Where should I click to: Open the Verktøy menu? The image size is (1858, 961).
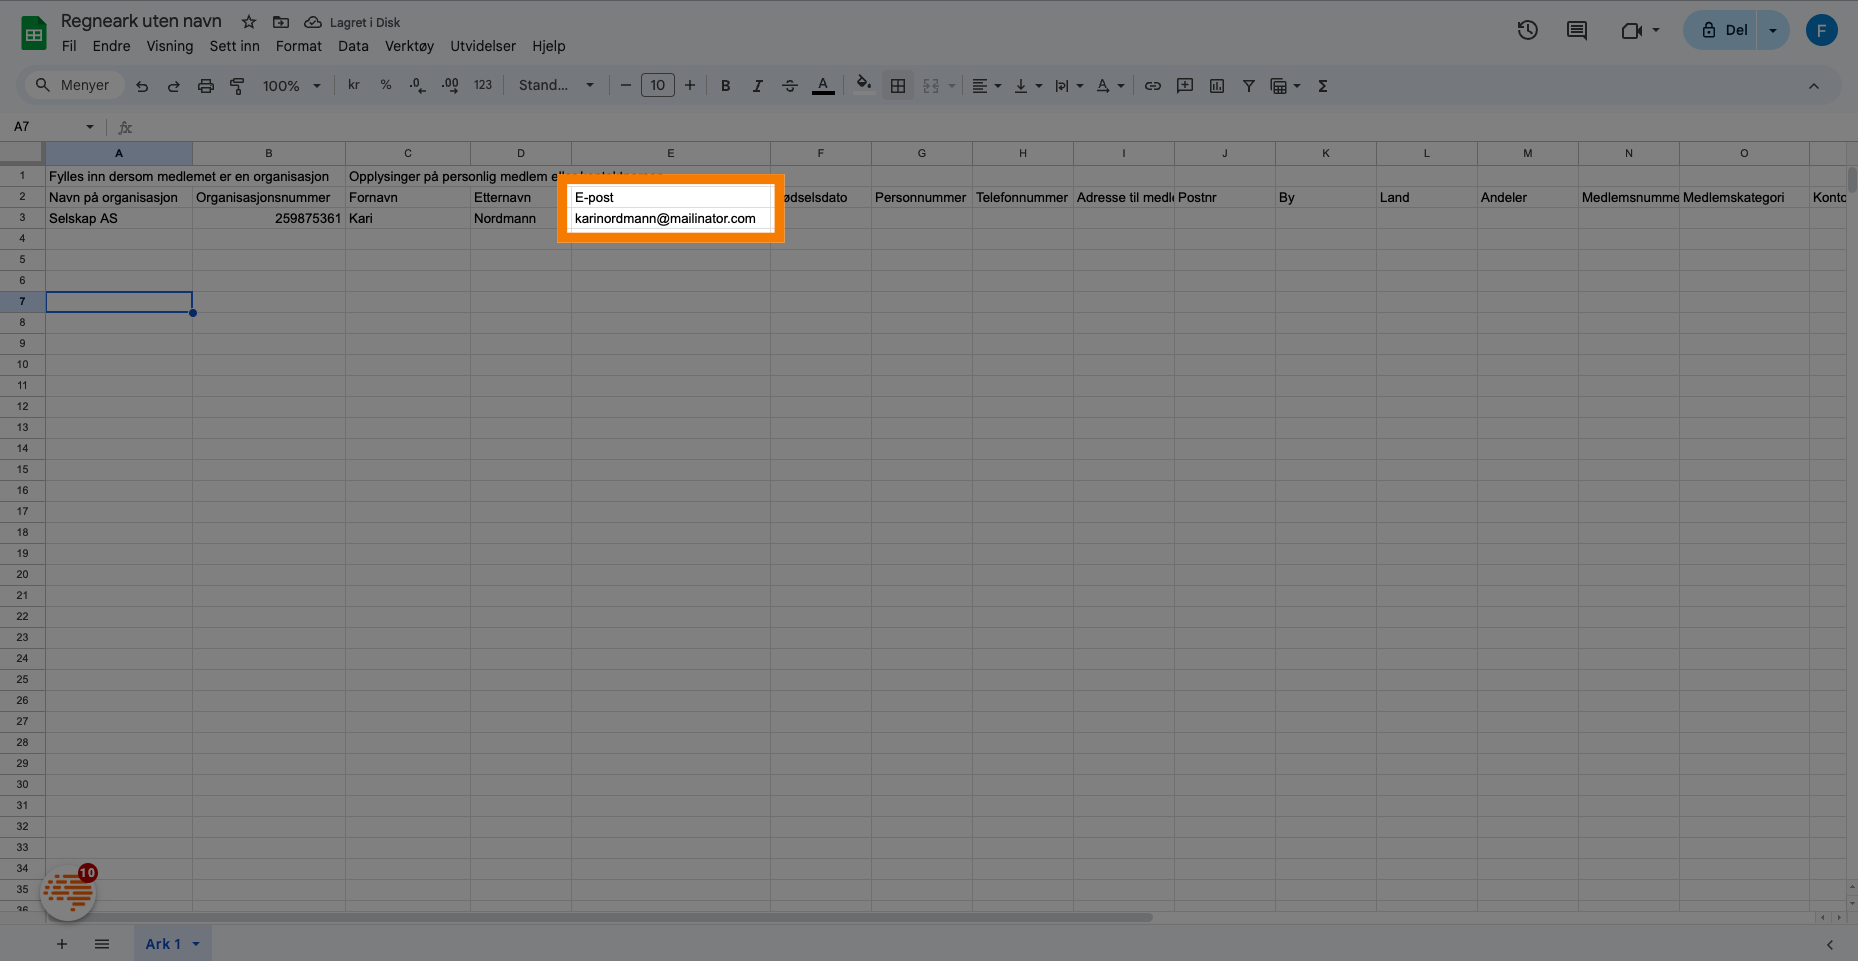[410, 46]
